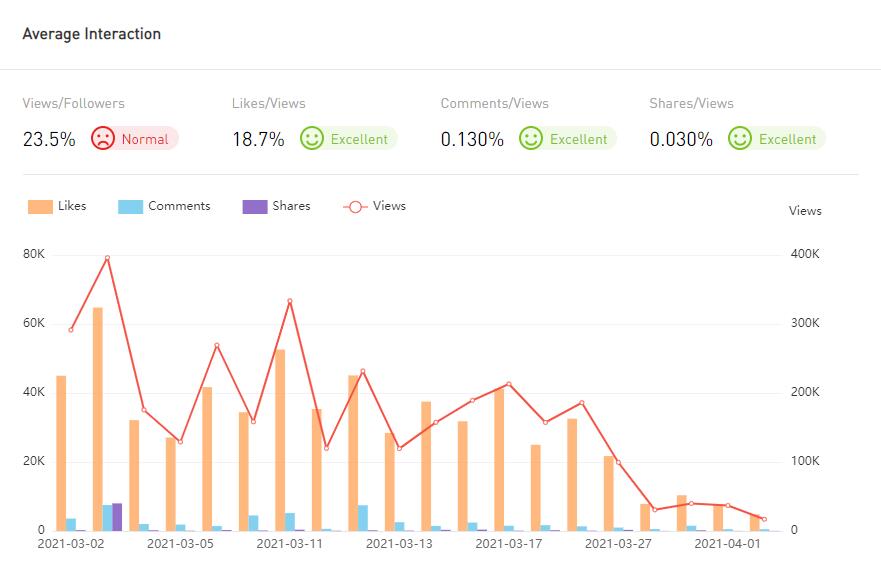
Task: Hide the Shares series via the legend
Action: pyautogui.click(x=277, y=206)
